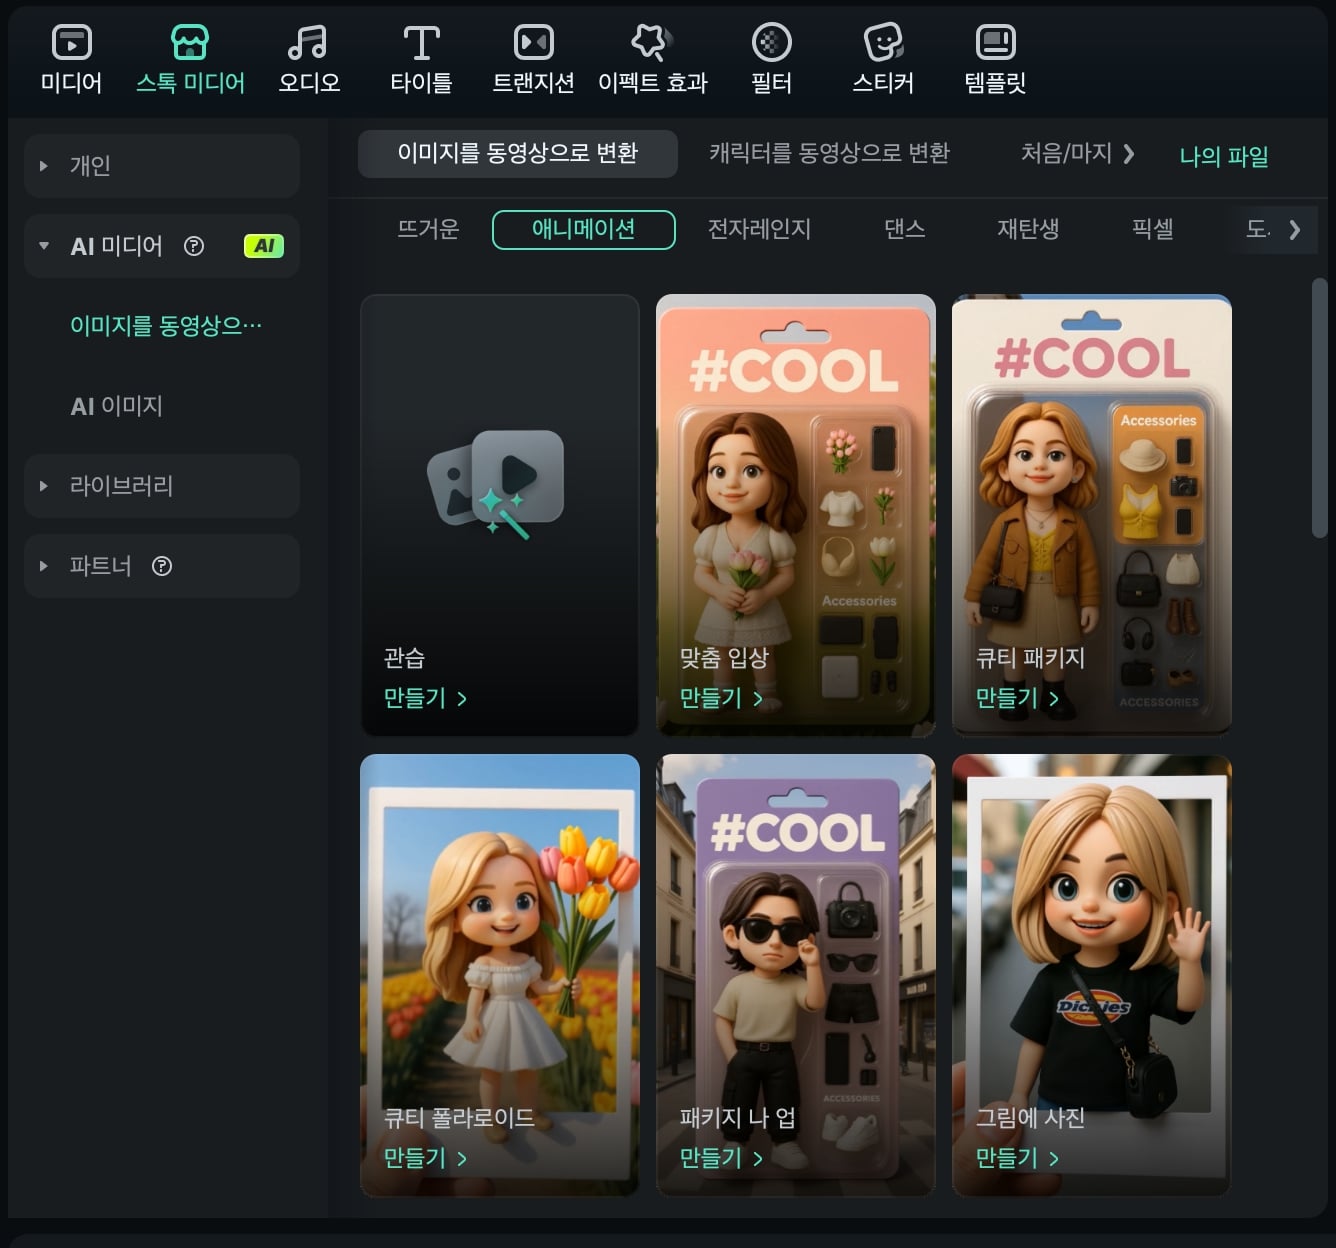Switch to 이미지를 동영상으로 변환 tab

point(518,153)
